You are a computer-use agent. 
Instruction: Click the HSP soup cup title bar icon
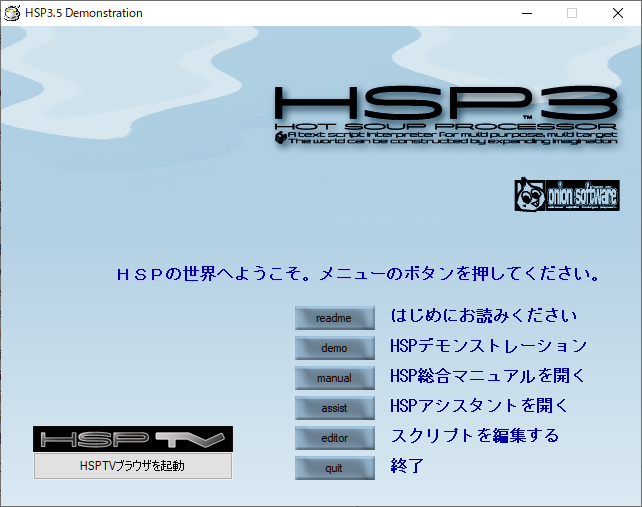coord(12,13)
